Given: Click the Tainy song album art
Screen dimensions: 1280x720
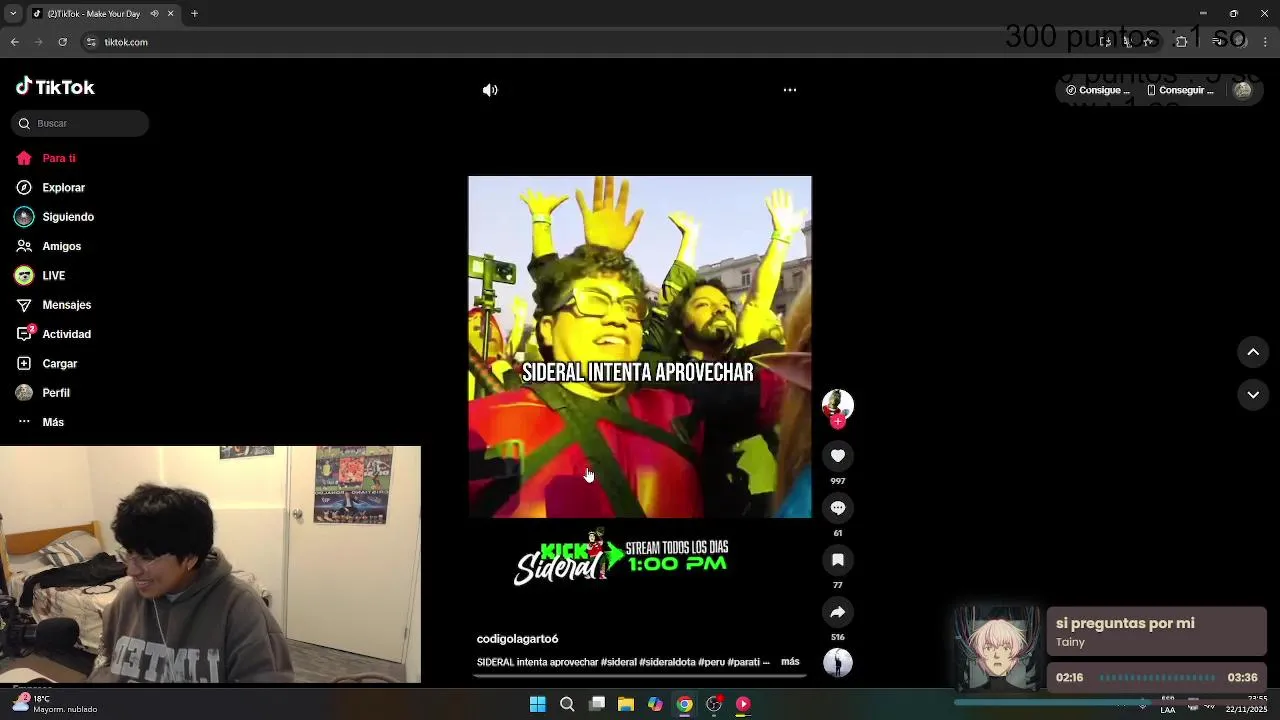Looking at the screenshot, I should coord(996,647).
